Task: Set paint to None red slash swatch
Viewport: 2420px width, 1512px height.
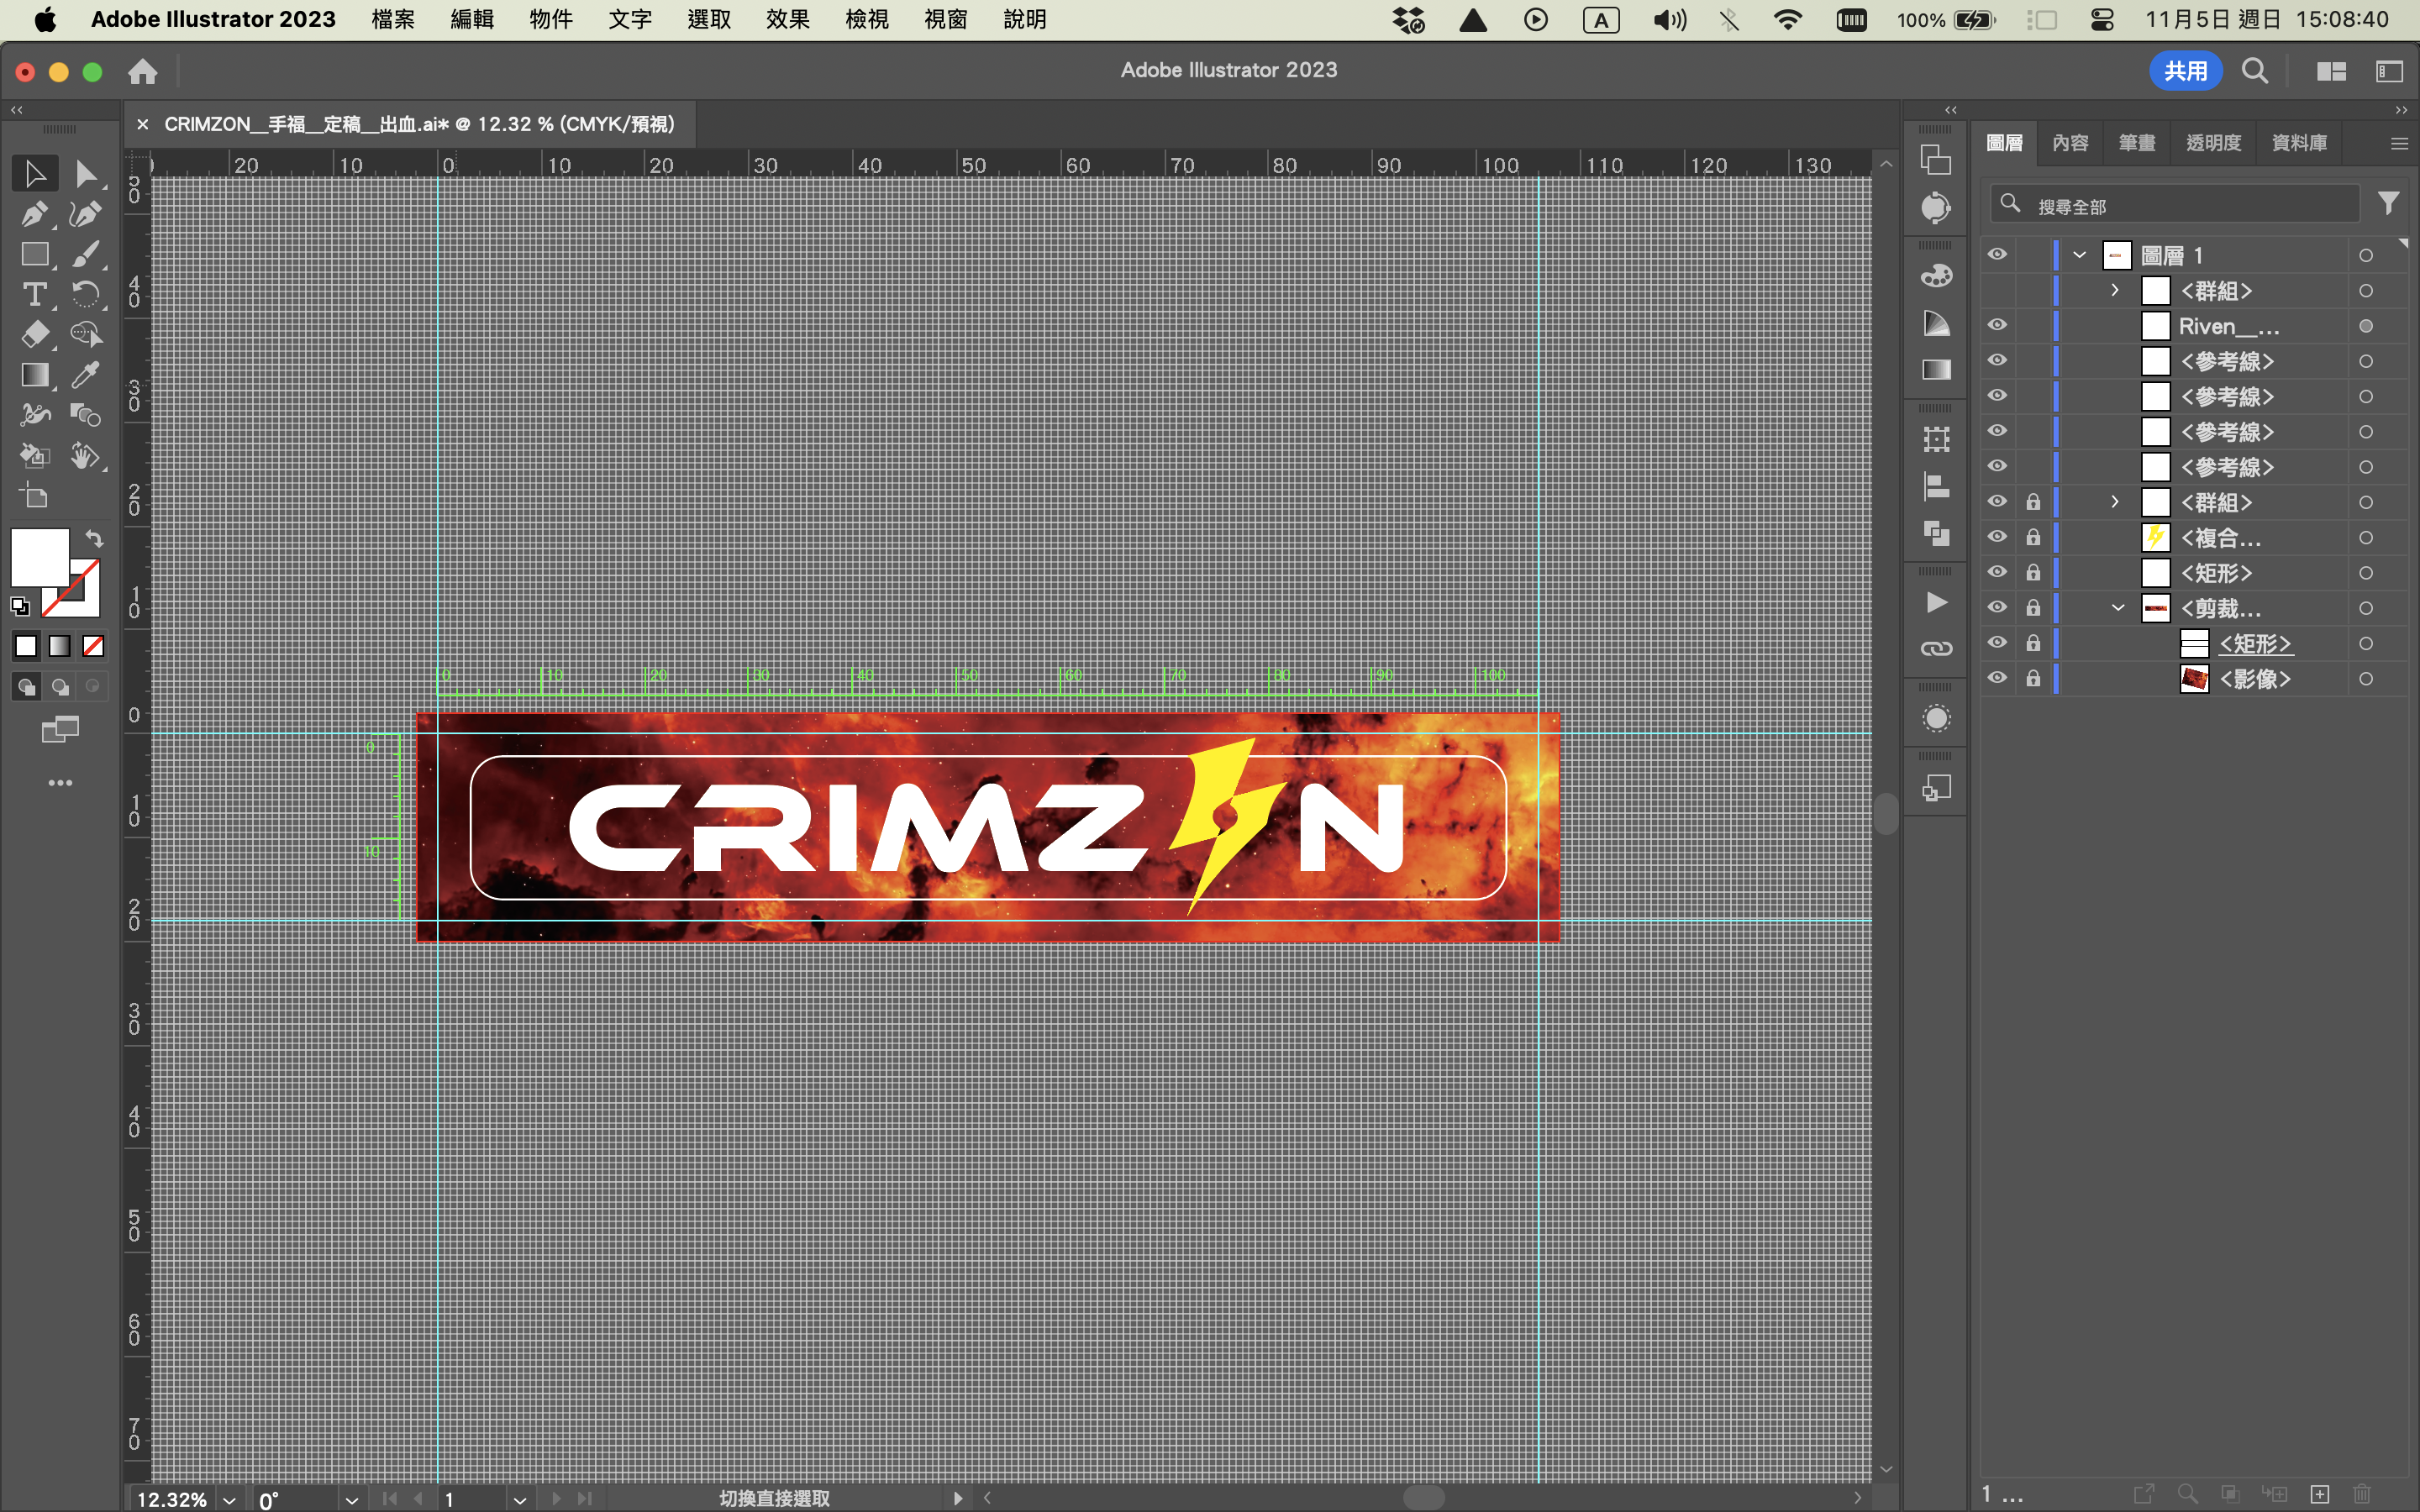Action: 93,646
